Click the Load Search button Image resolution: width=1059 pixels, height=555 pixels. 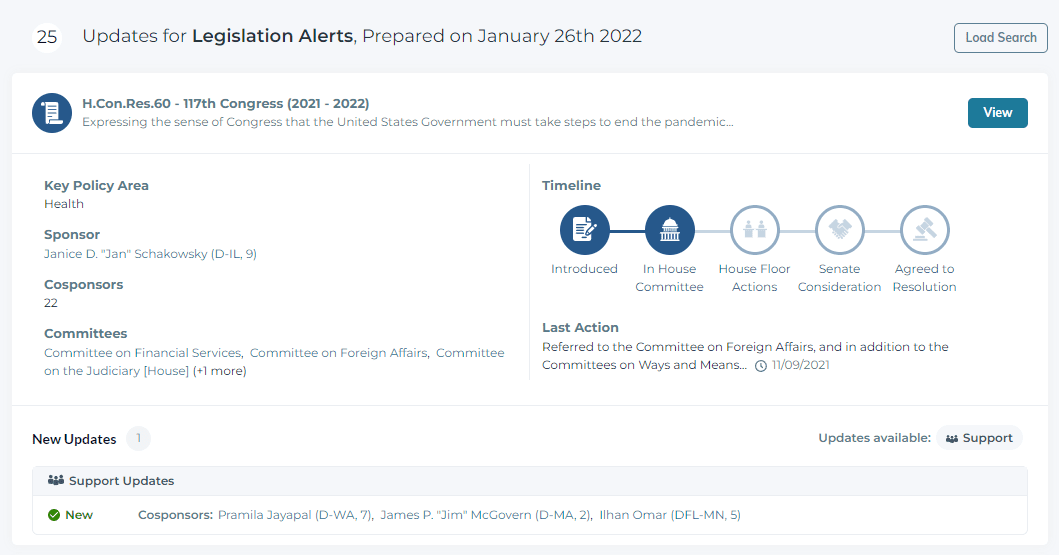[x=1000, y=38]
